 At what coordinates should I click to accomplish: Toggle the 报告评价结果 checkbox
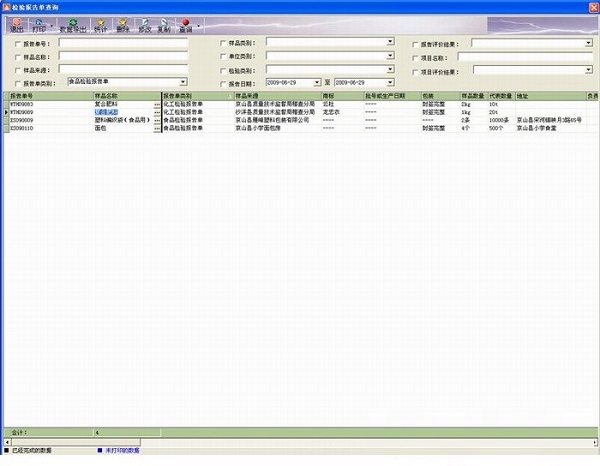pos(415,44)
